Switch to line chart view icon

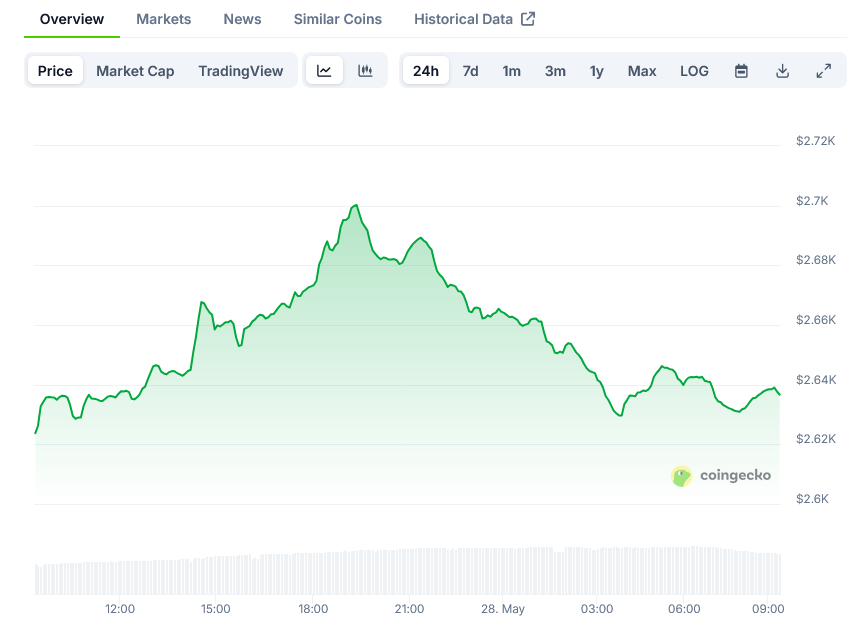pyautogui.click(x=324, y=71)
